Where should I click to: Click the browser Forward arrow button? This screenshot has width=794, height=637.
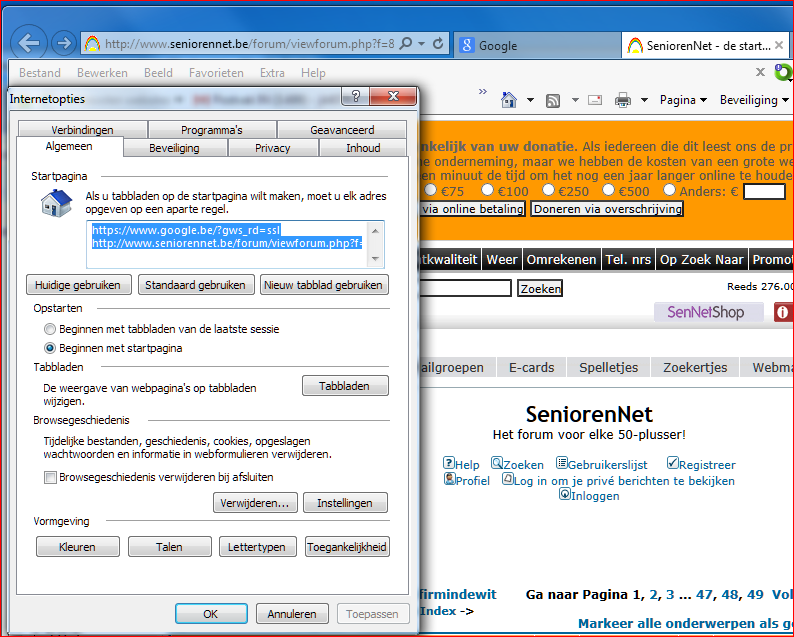[x=63, y=43]
